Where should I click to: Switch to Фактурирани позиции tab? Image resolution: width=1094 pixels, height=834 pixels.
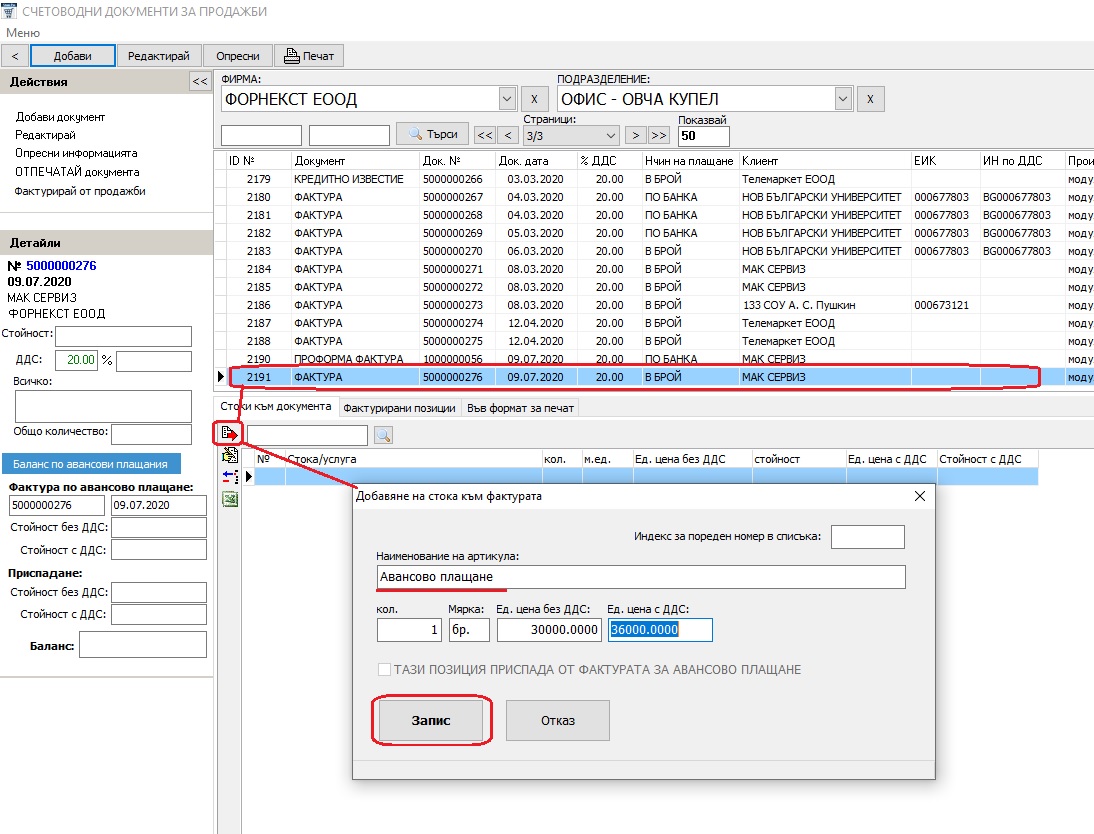point(400,408)
